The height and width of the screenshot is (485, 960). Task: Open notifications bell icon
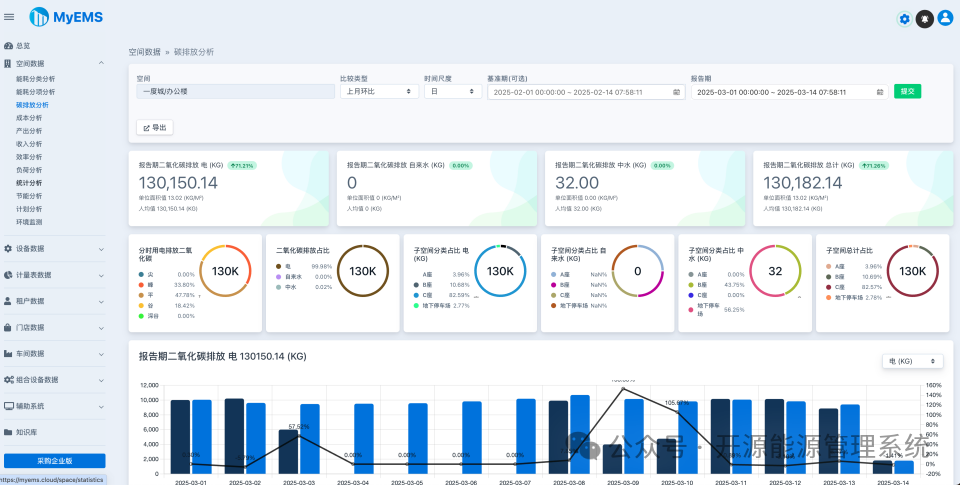tap(925, 18)
